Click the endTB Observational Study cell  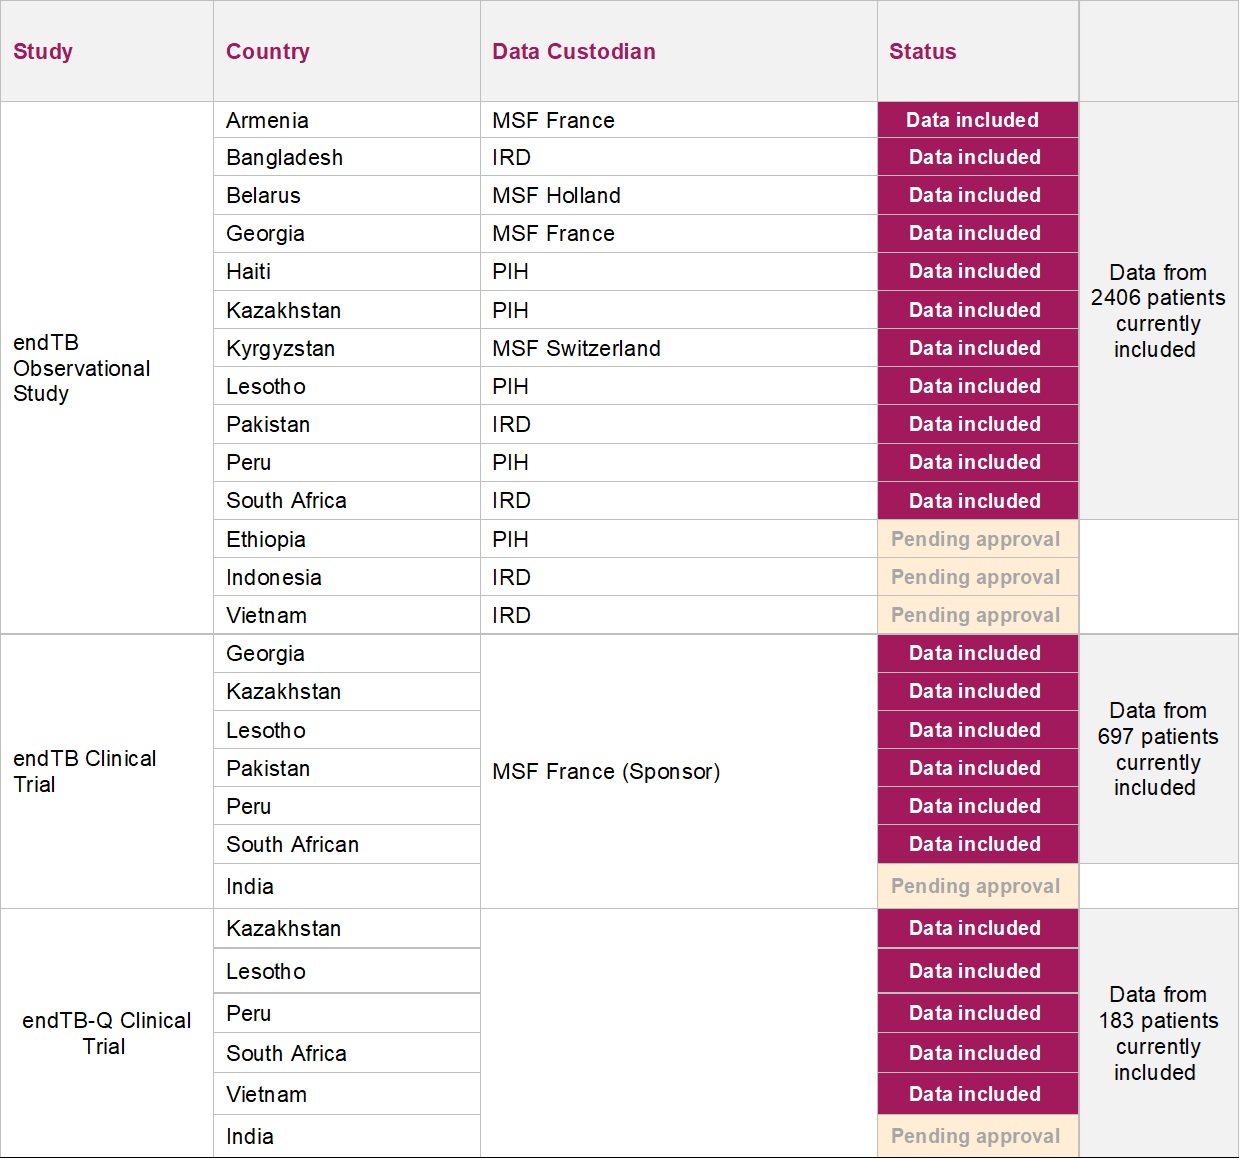coord(82,368)
